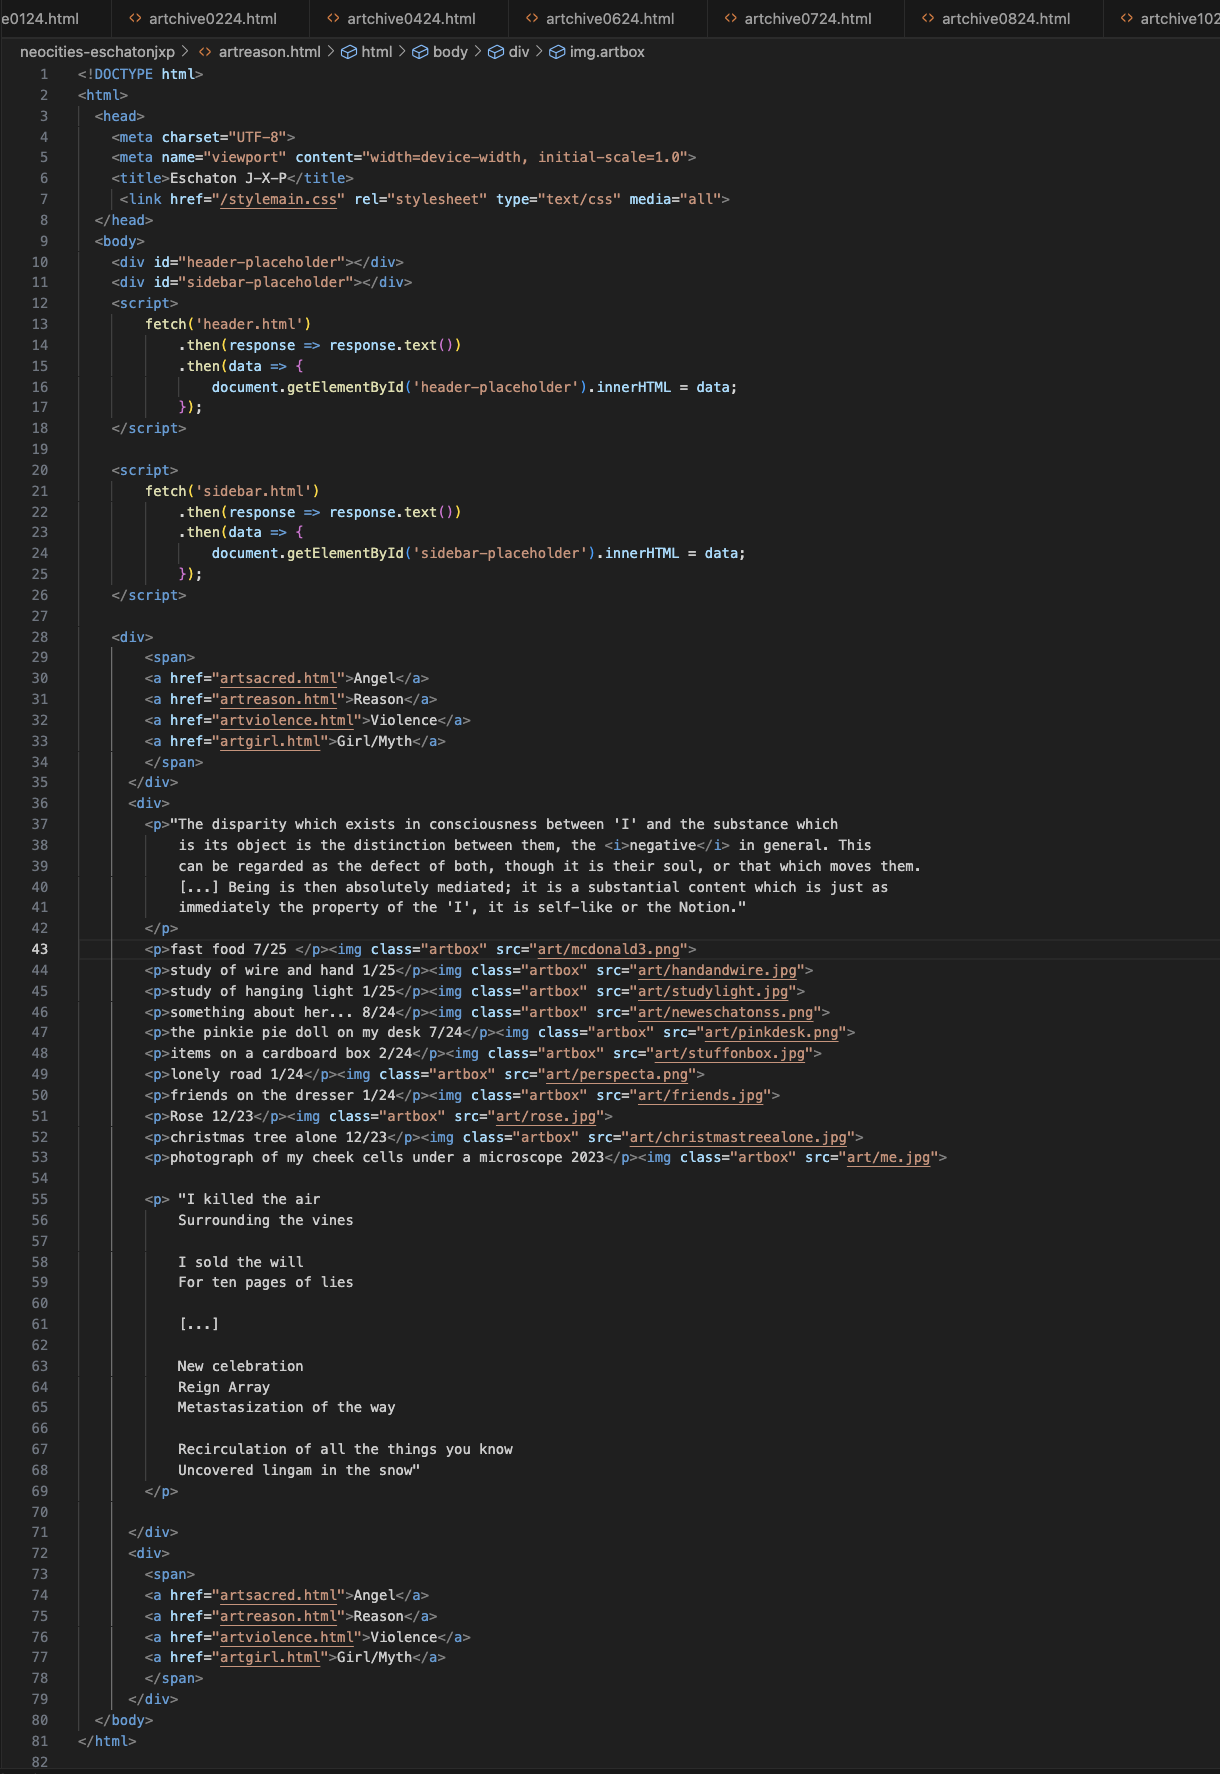Image resolution: width=1220 pixels, height=1774 pixels.
Task: Click the img.artbox symbol icon in breadcrumb
Action: click(x=557, y=52)
